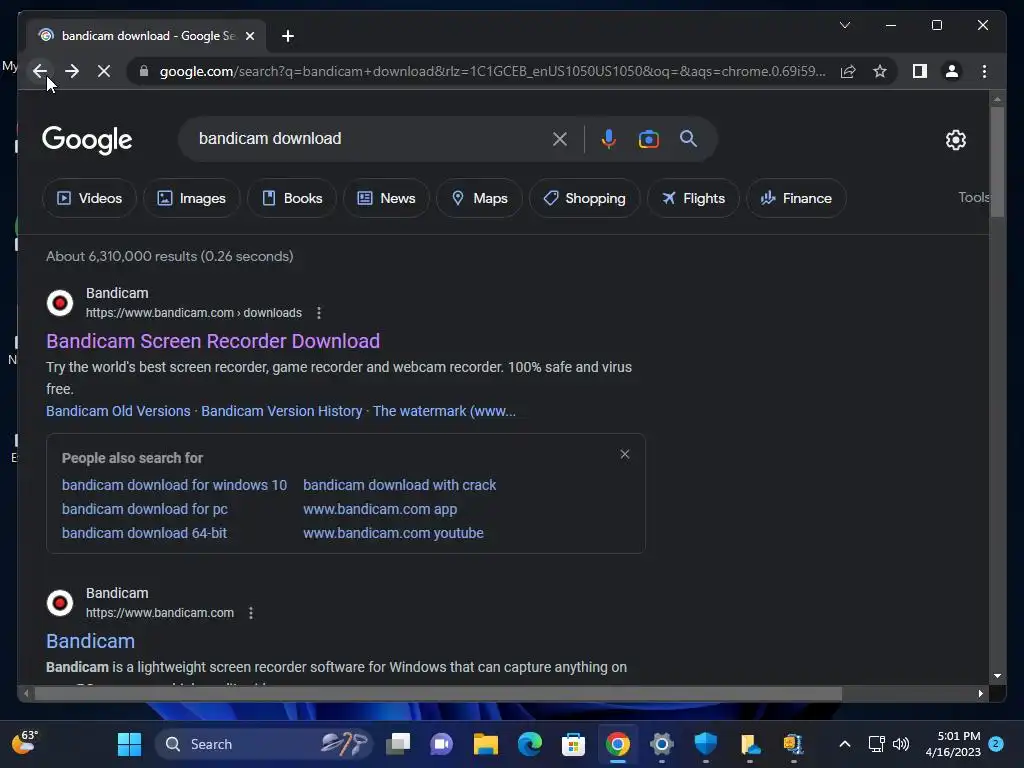Dismiss the People also search for box
1024x768 pixels.
coord(625,454)
